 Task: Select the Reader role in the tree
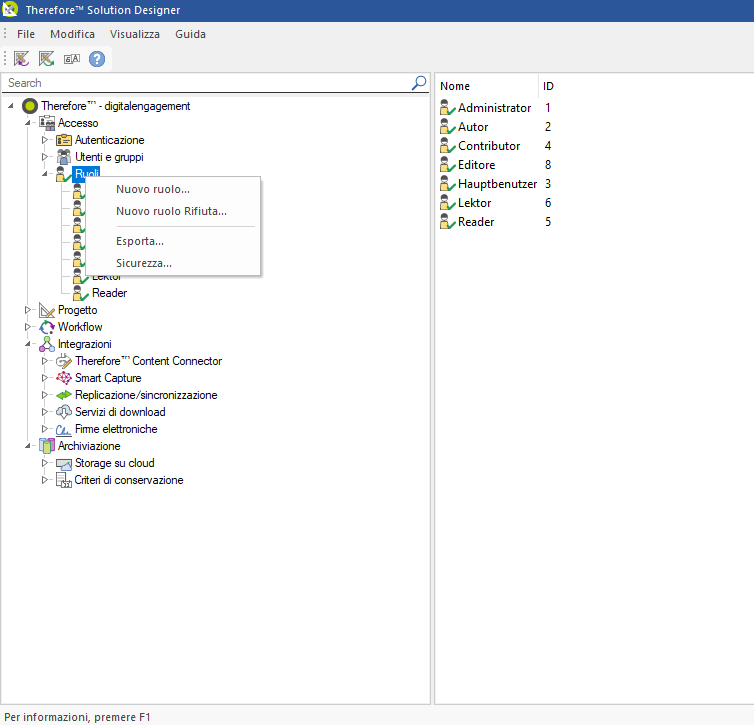[x=109, y=293]
